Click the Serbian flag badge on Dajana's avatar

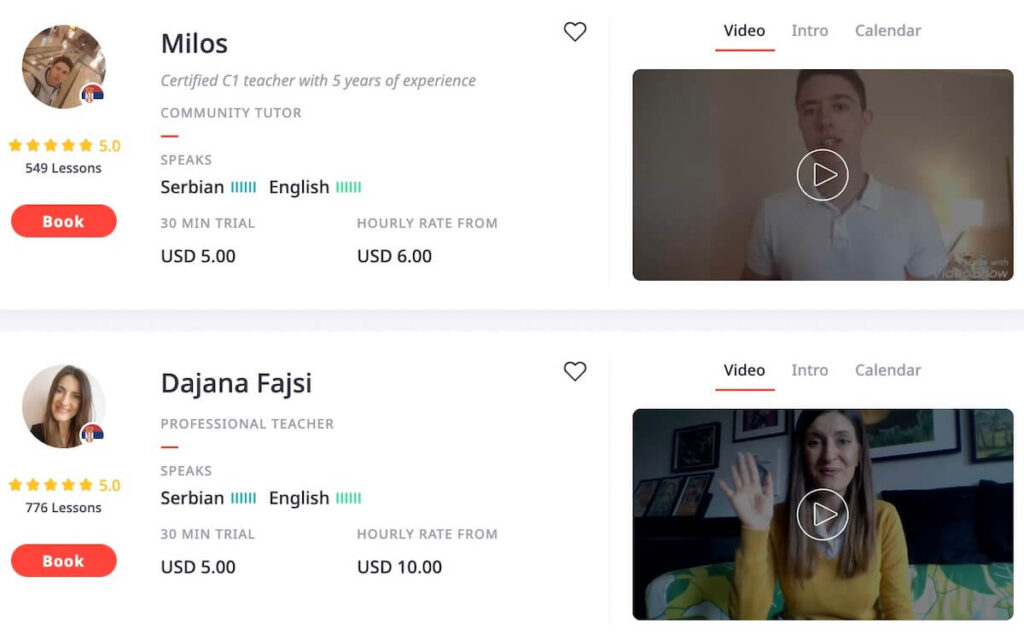point(92,434)
